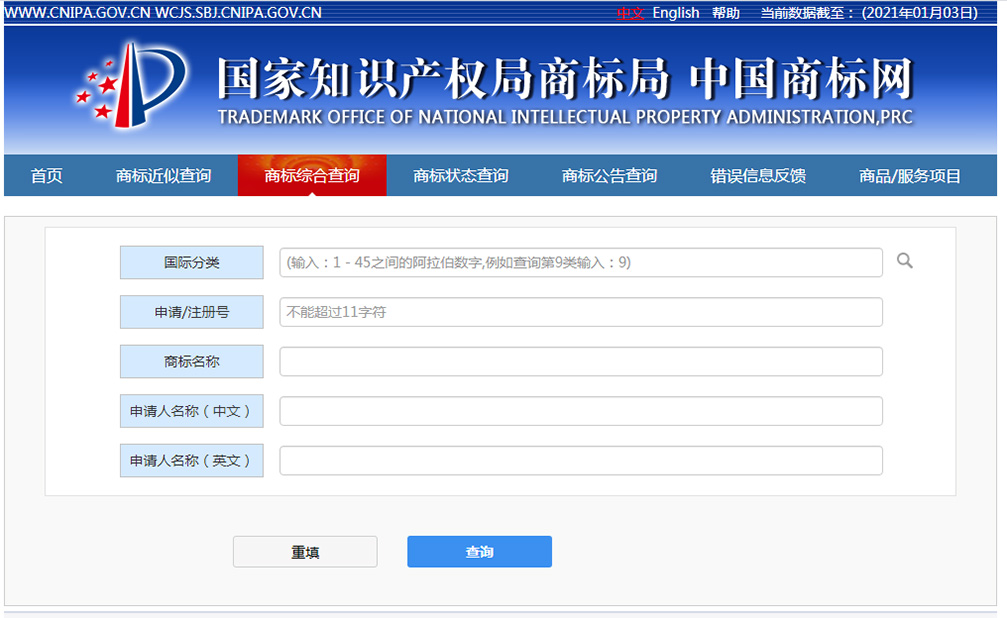Switch to 首页 navigation tab
This screenshot has width=1007, height=618.
click(44, 175)
